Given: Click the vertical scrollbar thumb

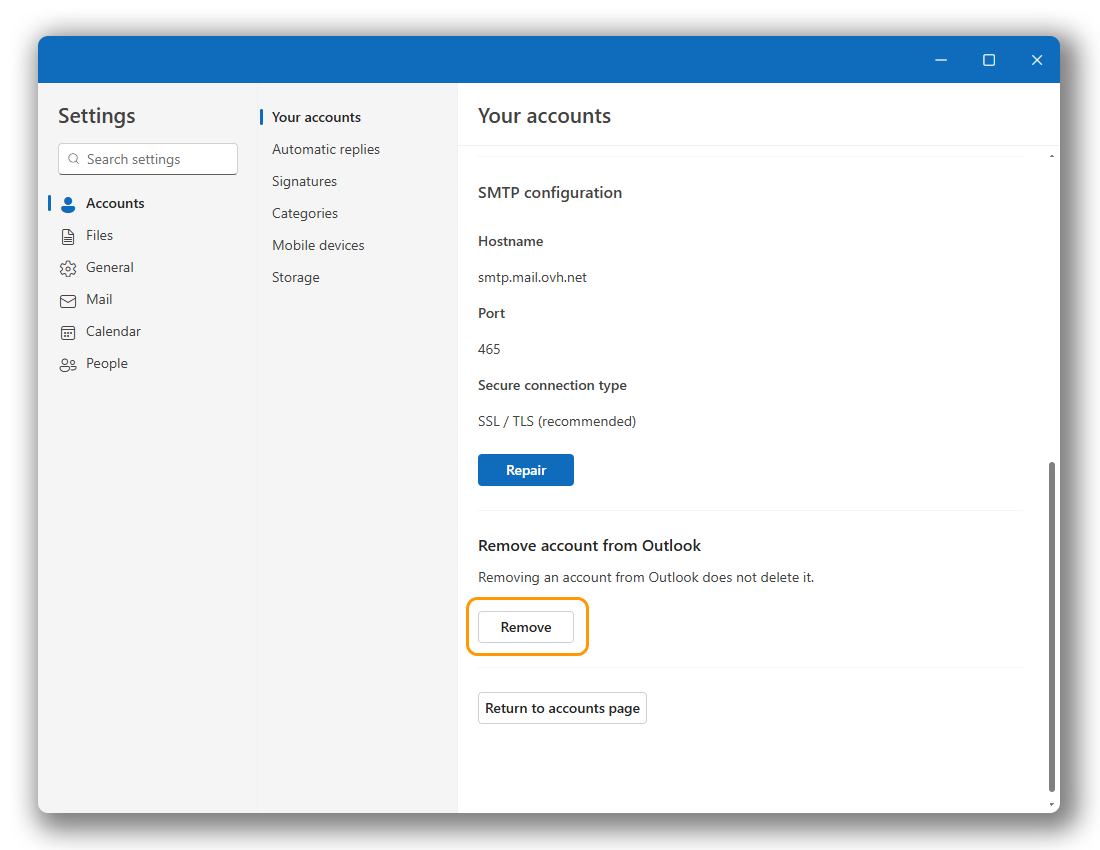Looking at the screenshot, I should click(1050, 625).
